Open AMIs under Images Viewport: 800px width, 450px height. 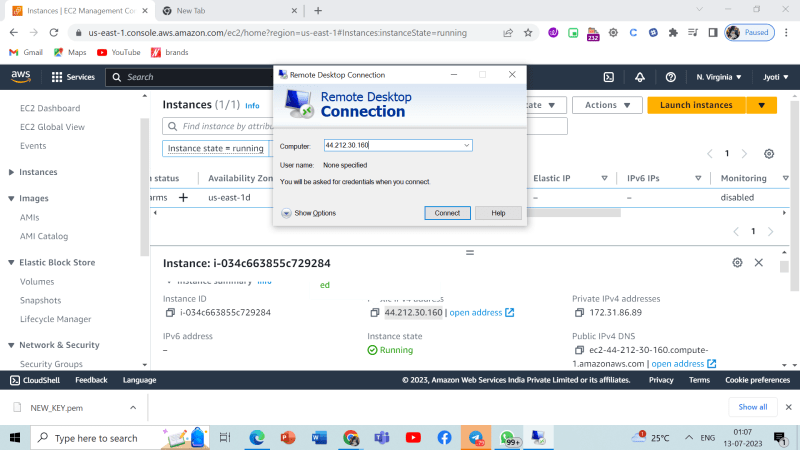(x=30, y=217)
